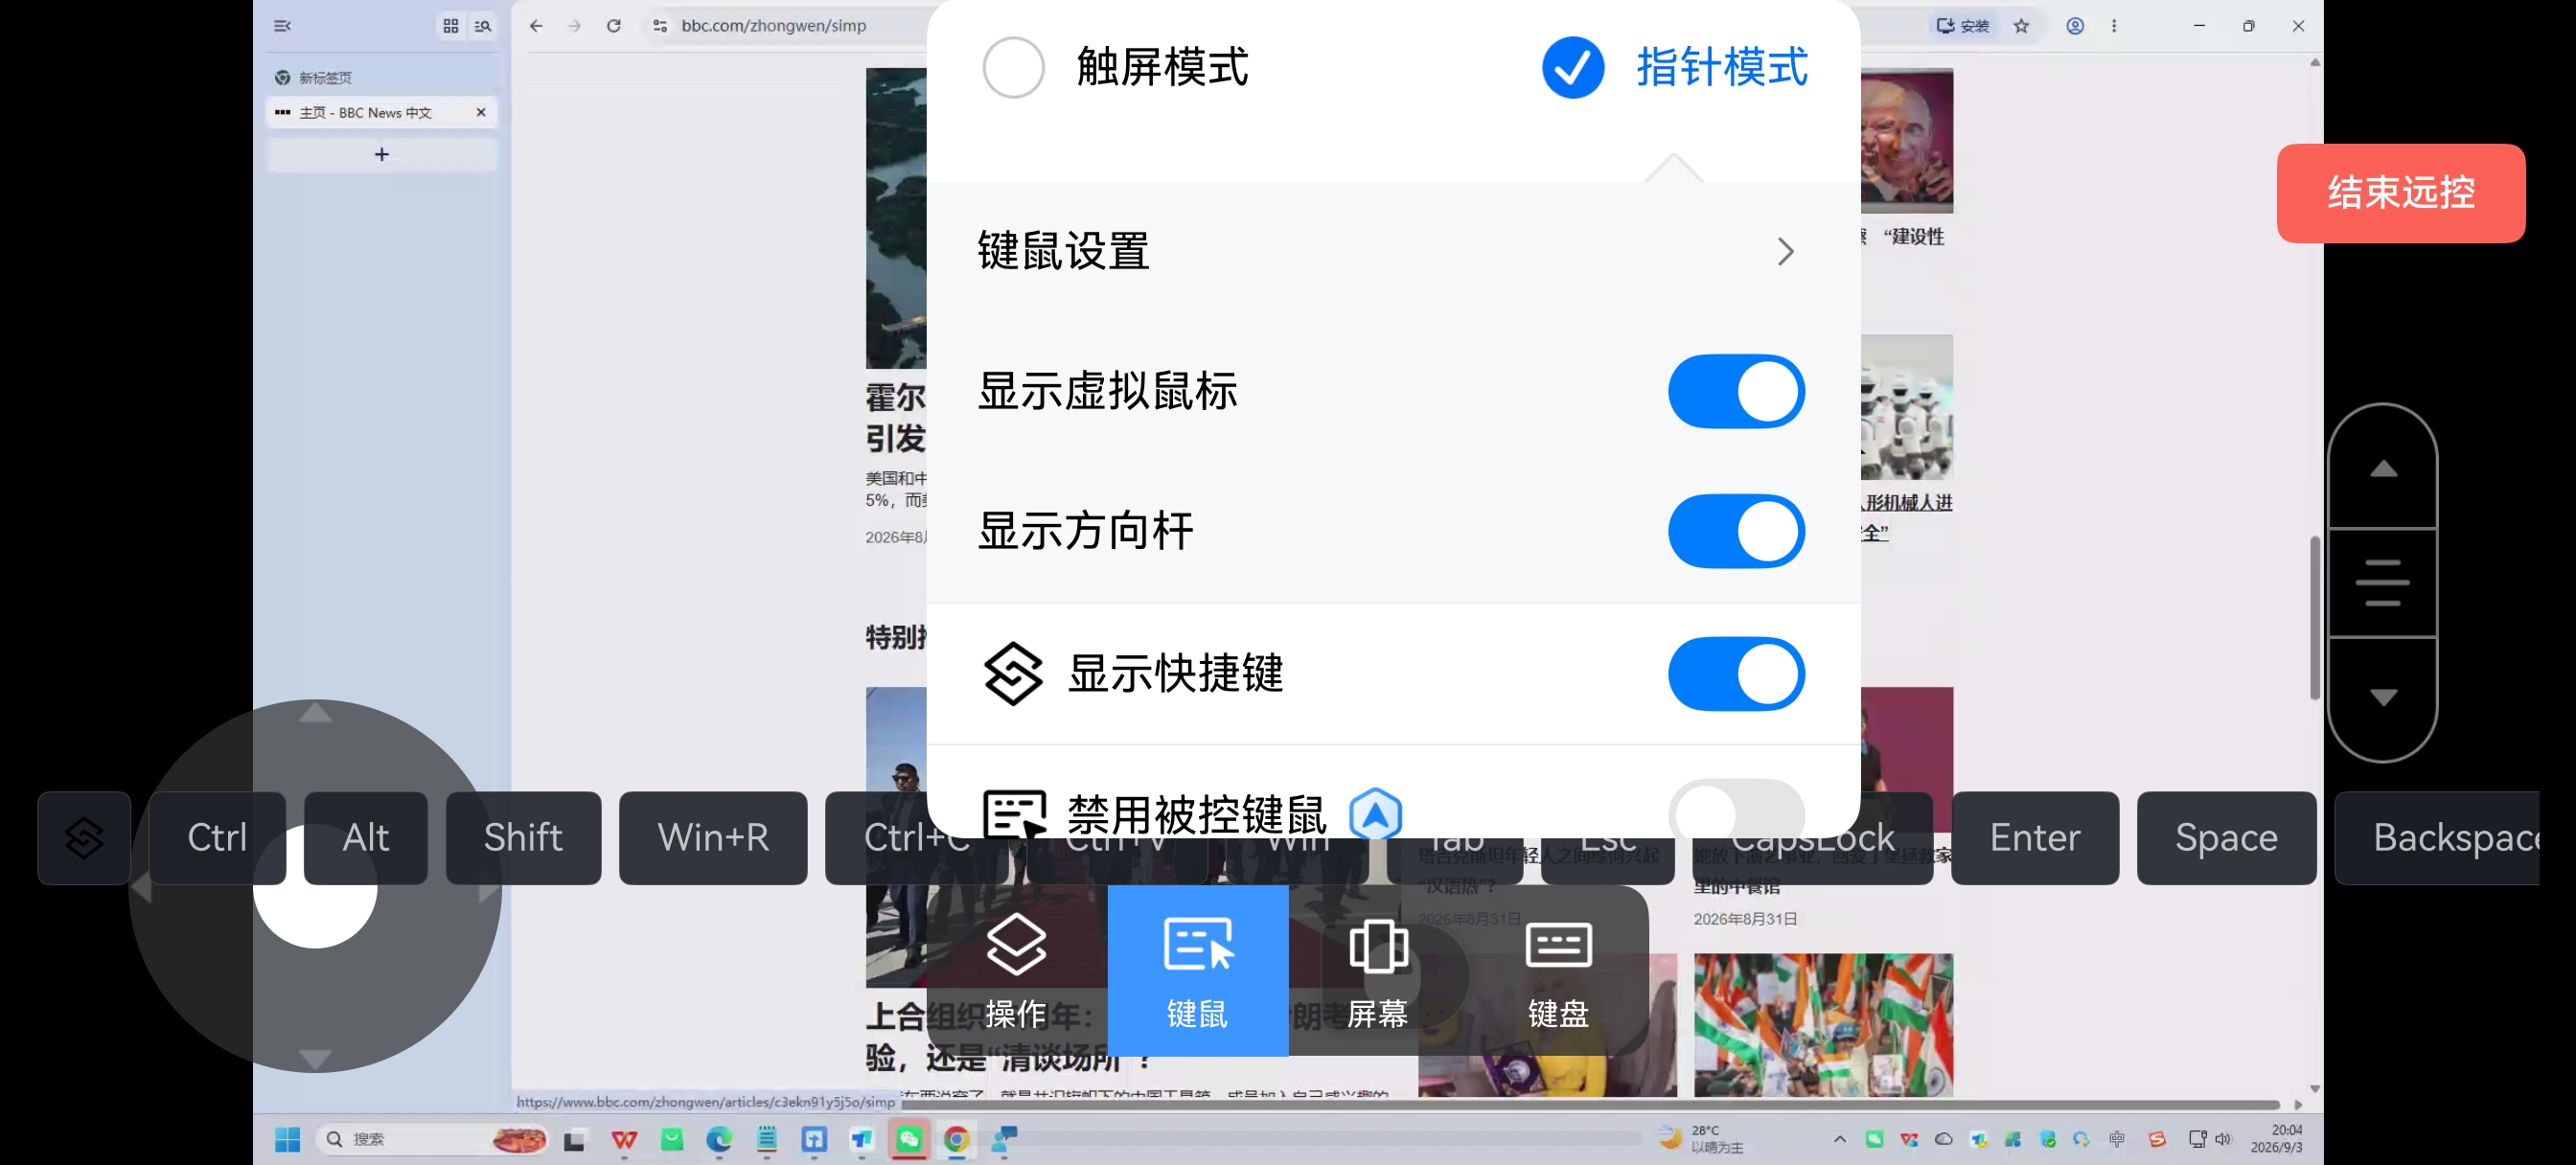The width and height of the screenshot is (2576, 1165).
Task: Click the joystick down arrow
Action: click(315, 1058)
